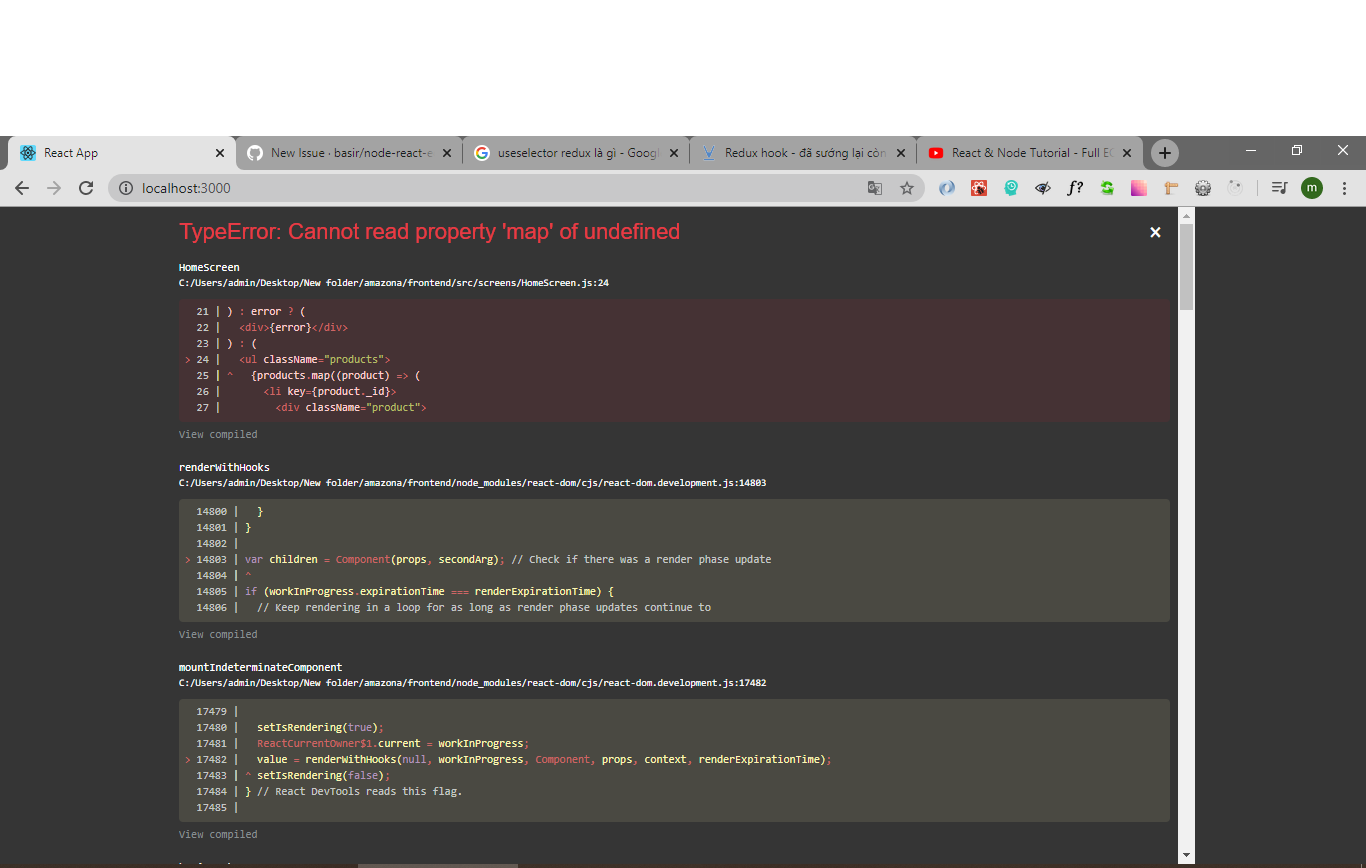Click the scrollbar down arrow
Screen dimensions: 1366x868
[x=1186, y=855]
